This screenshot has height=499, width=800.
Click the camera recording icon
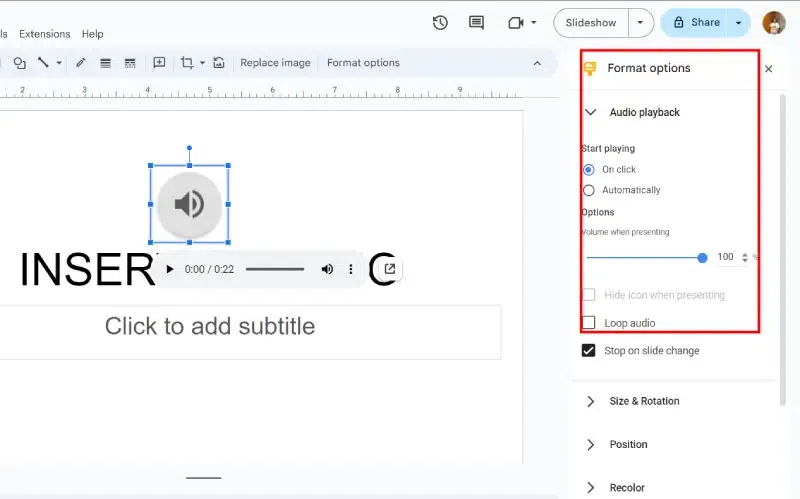516,23
